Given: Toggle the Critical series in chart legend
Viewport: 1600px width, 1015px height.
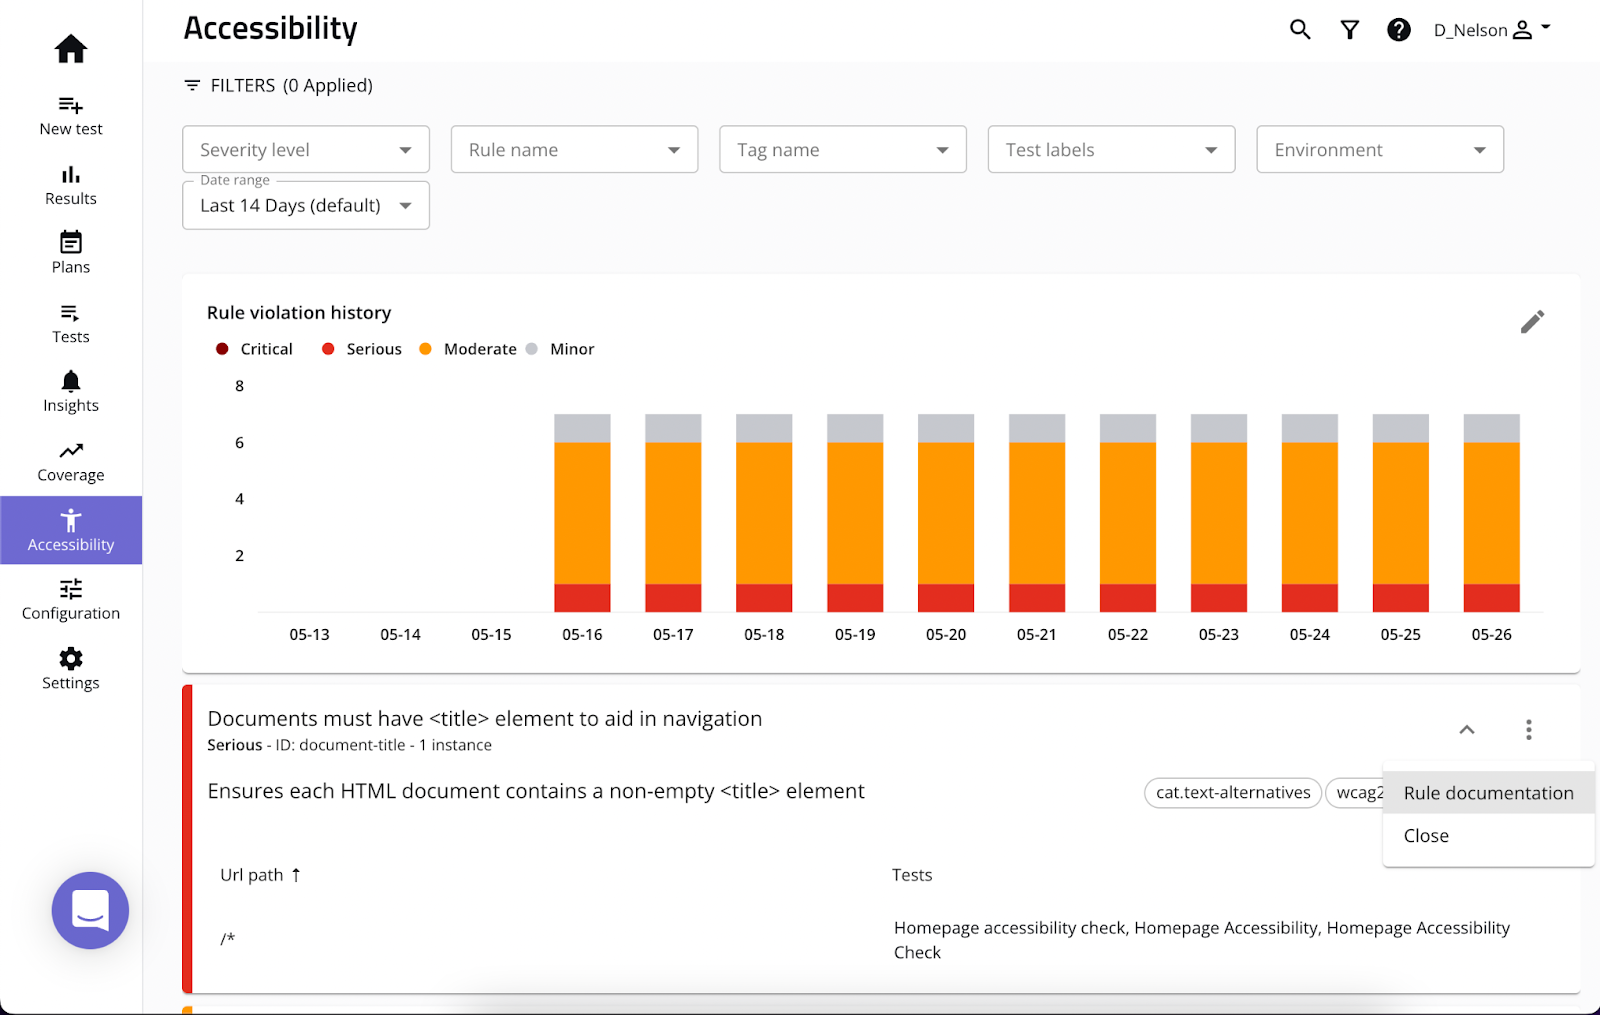Looking at the screenshot, I should tap(254, 349).
